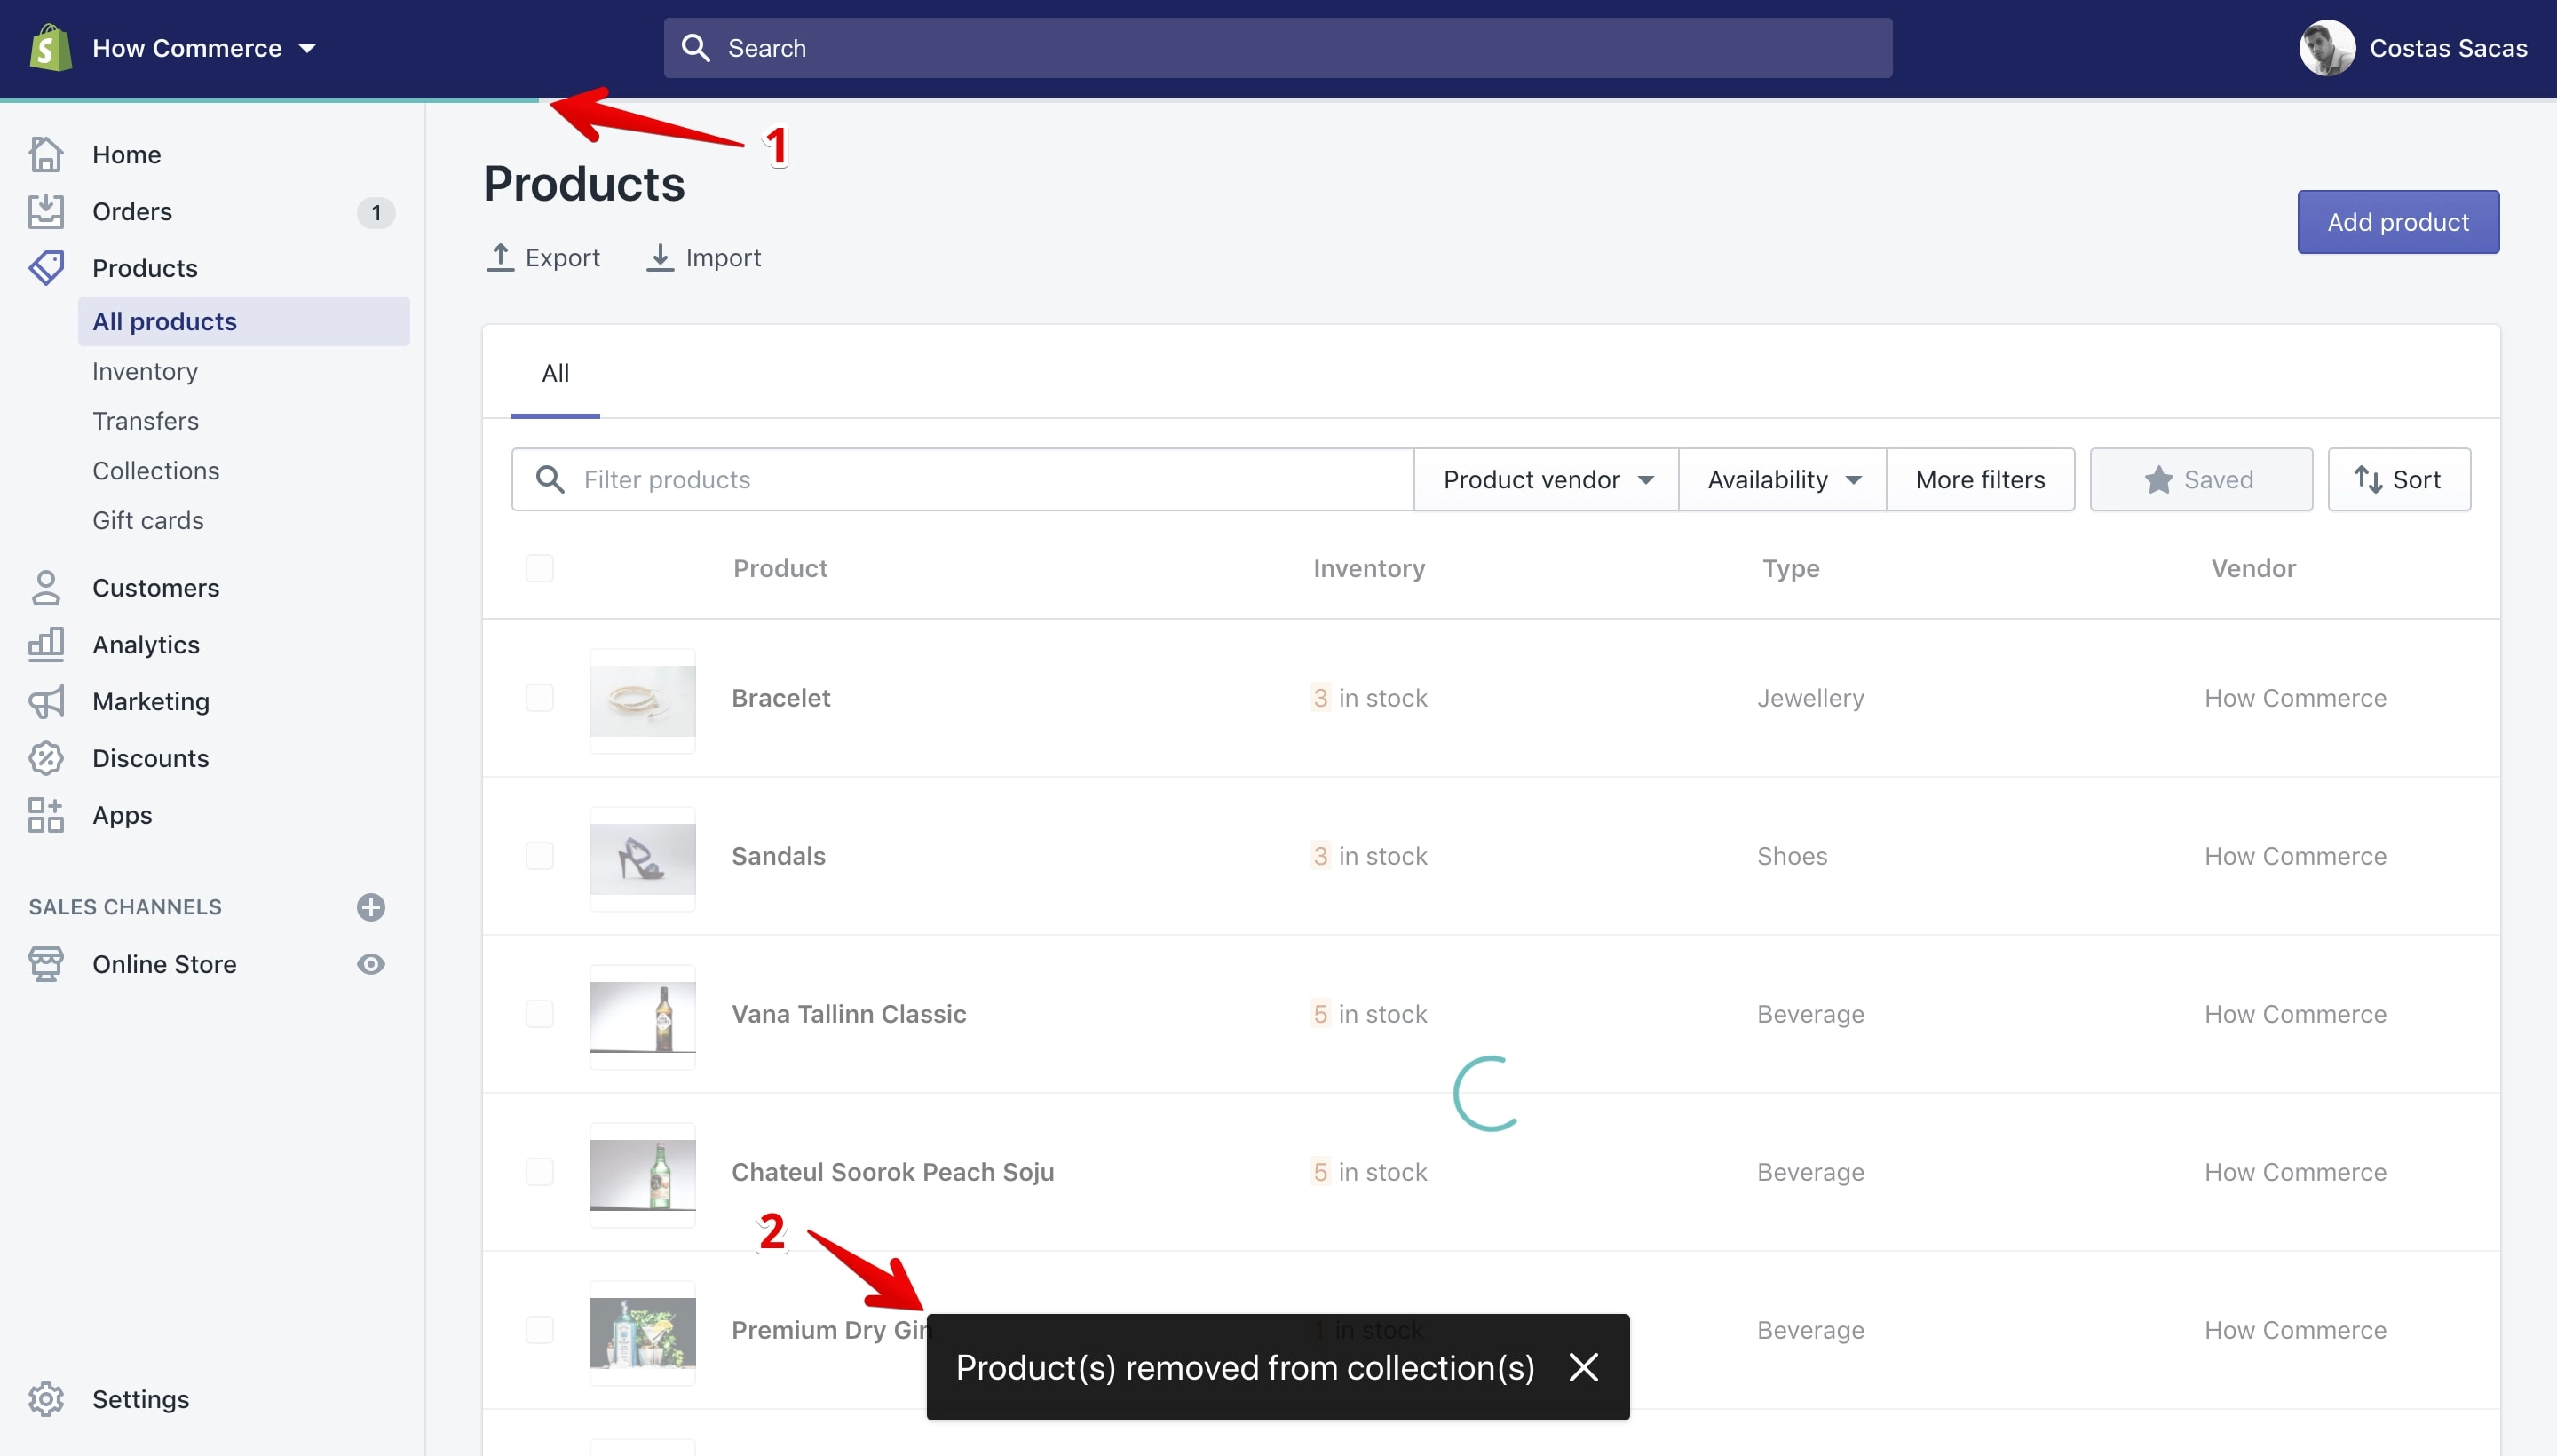Open Collections submenu item
This screenshot has width=2557, height=1456.
click(155, 471)
